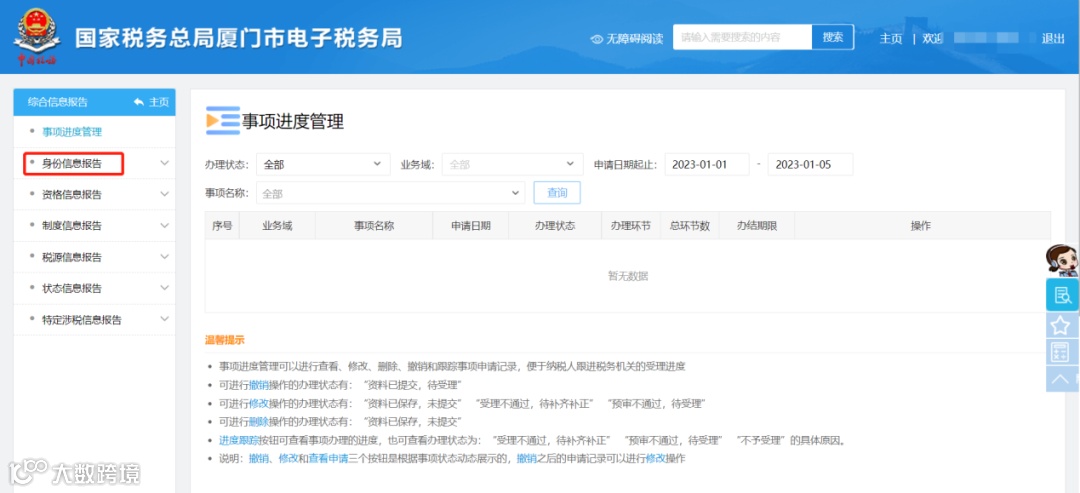This screenshot has width=1080, height=493.
Task: Open the 制度信息报告 menu item
Action: 72,226
